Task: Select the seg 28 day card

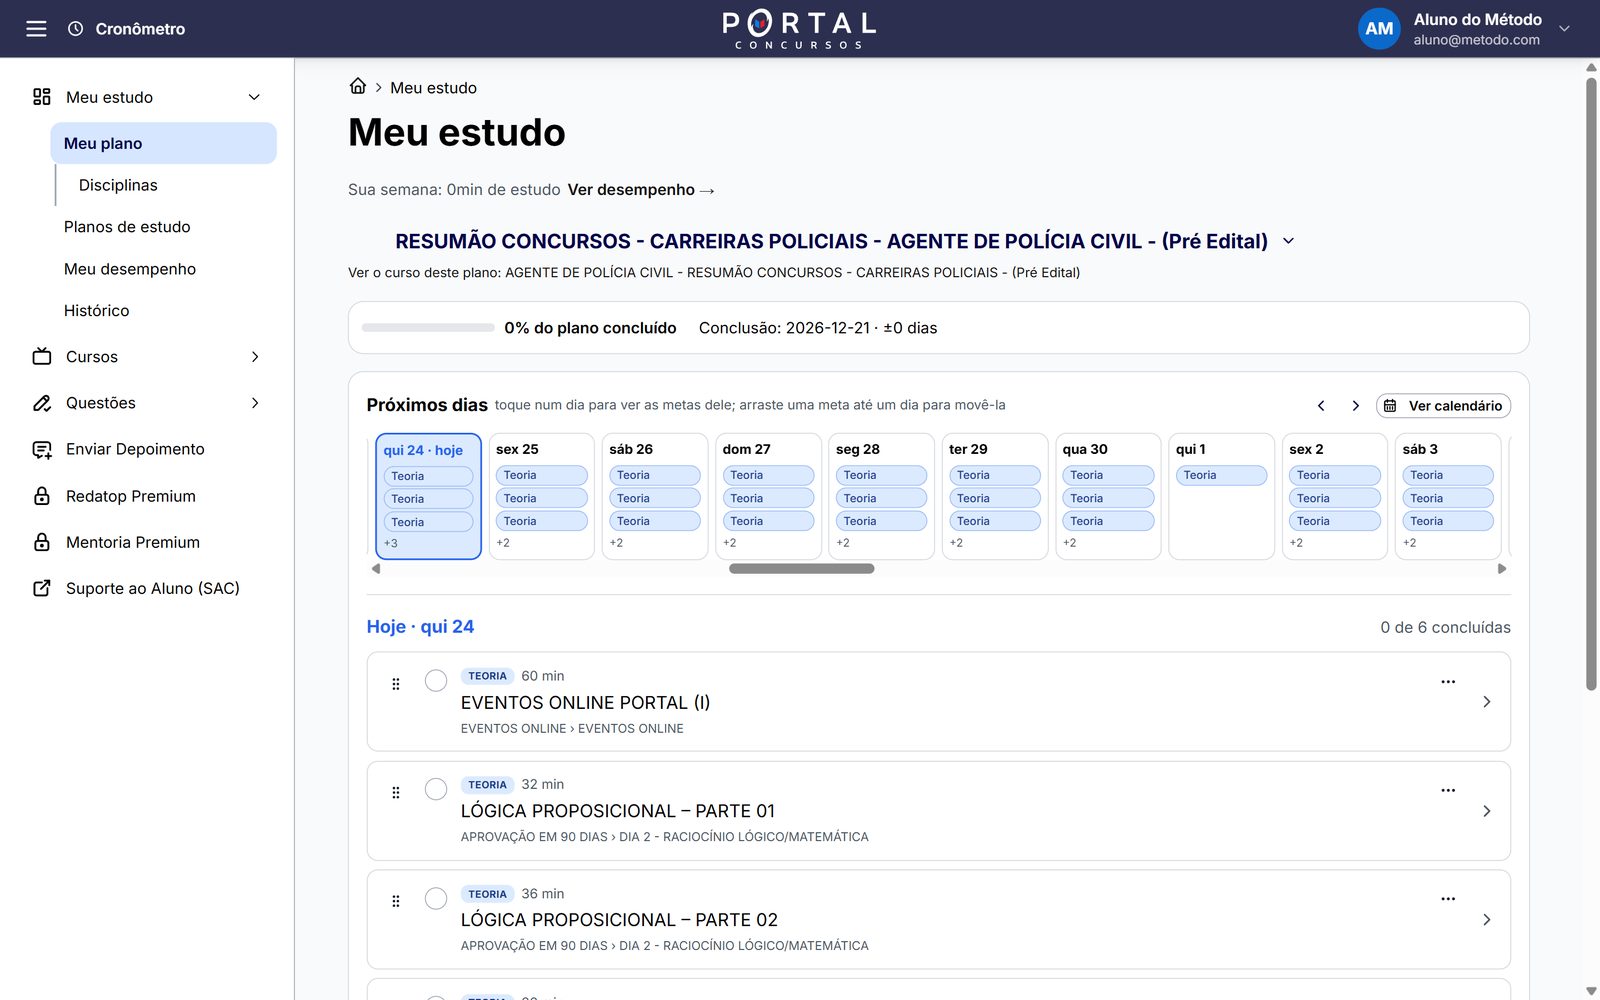Action: [882, 496]
